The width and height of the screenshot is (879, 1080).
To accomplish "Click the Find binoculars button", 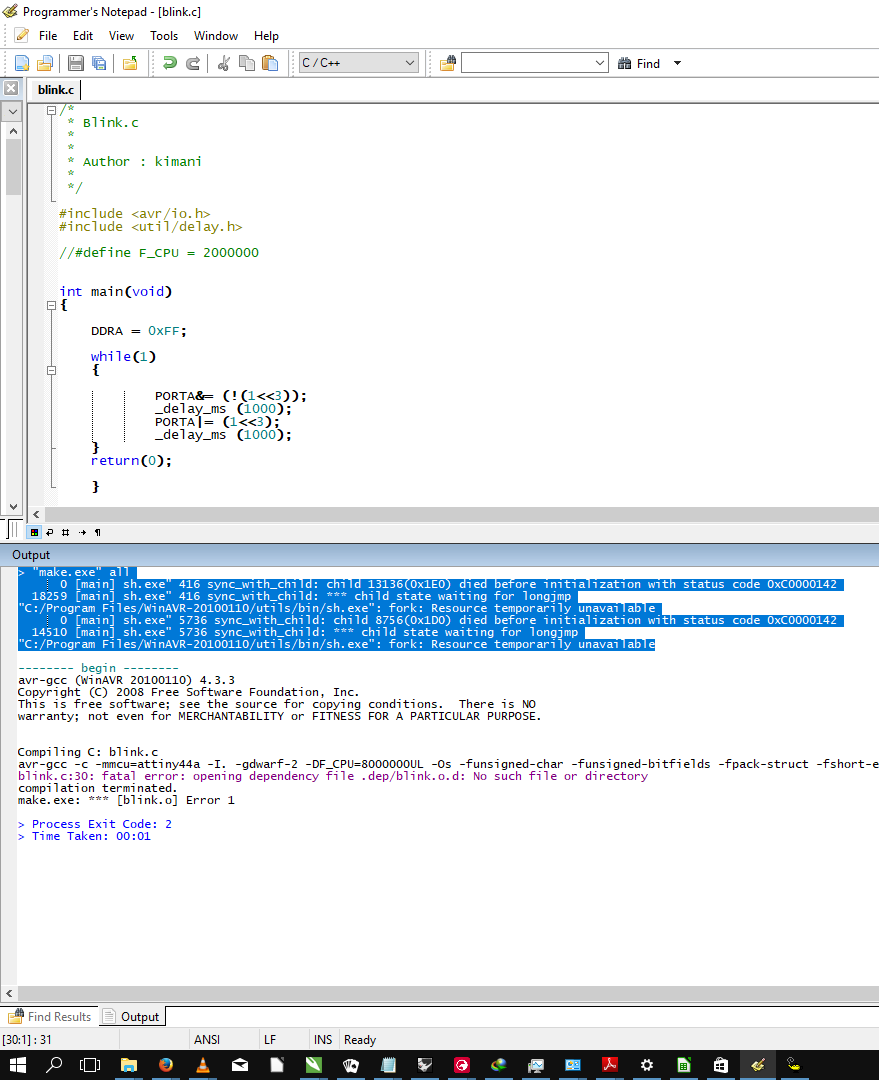I will (x=639, y=63).
